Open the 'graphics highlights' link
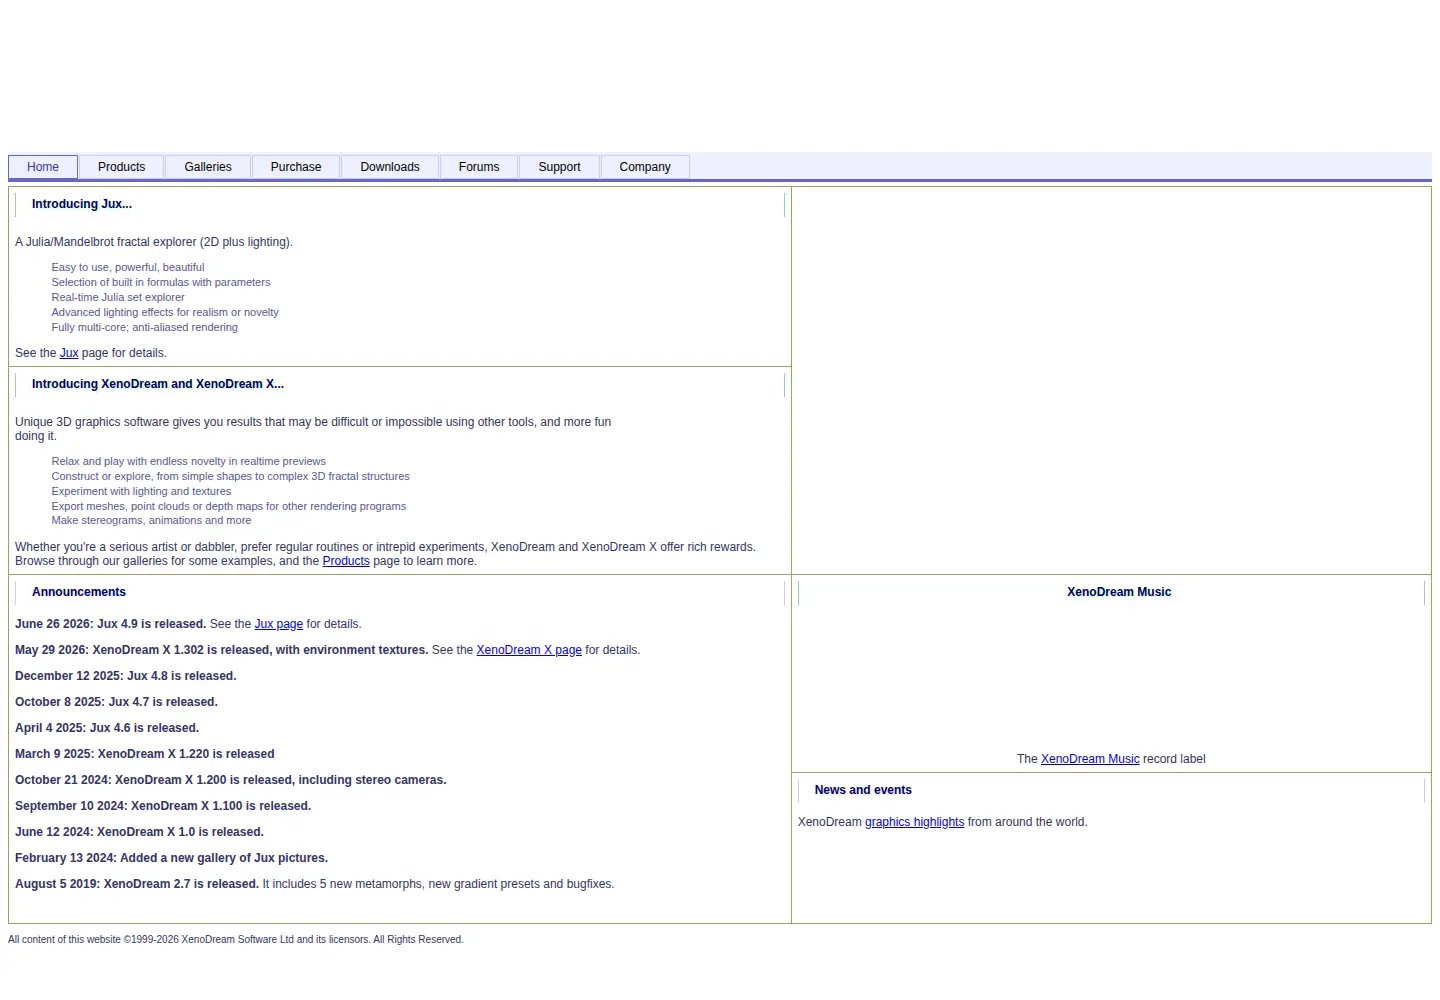The height and width of the screenshot is (1000, 1440). click(x=915, y=822)
